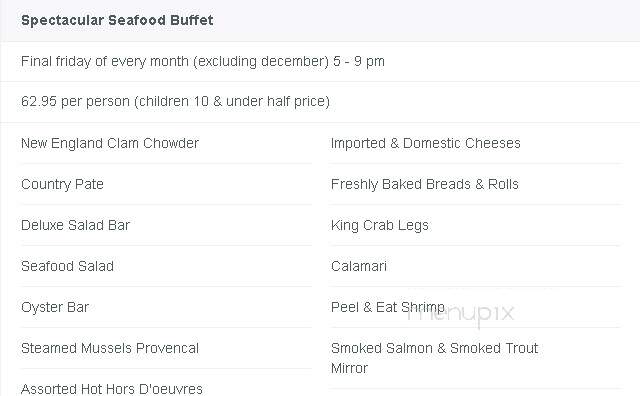Select Smoked Salmon & Smoked Trout Mirror
640x396 pixels.
pos(434,358)
